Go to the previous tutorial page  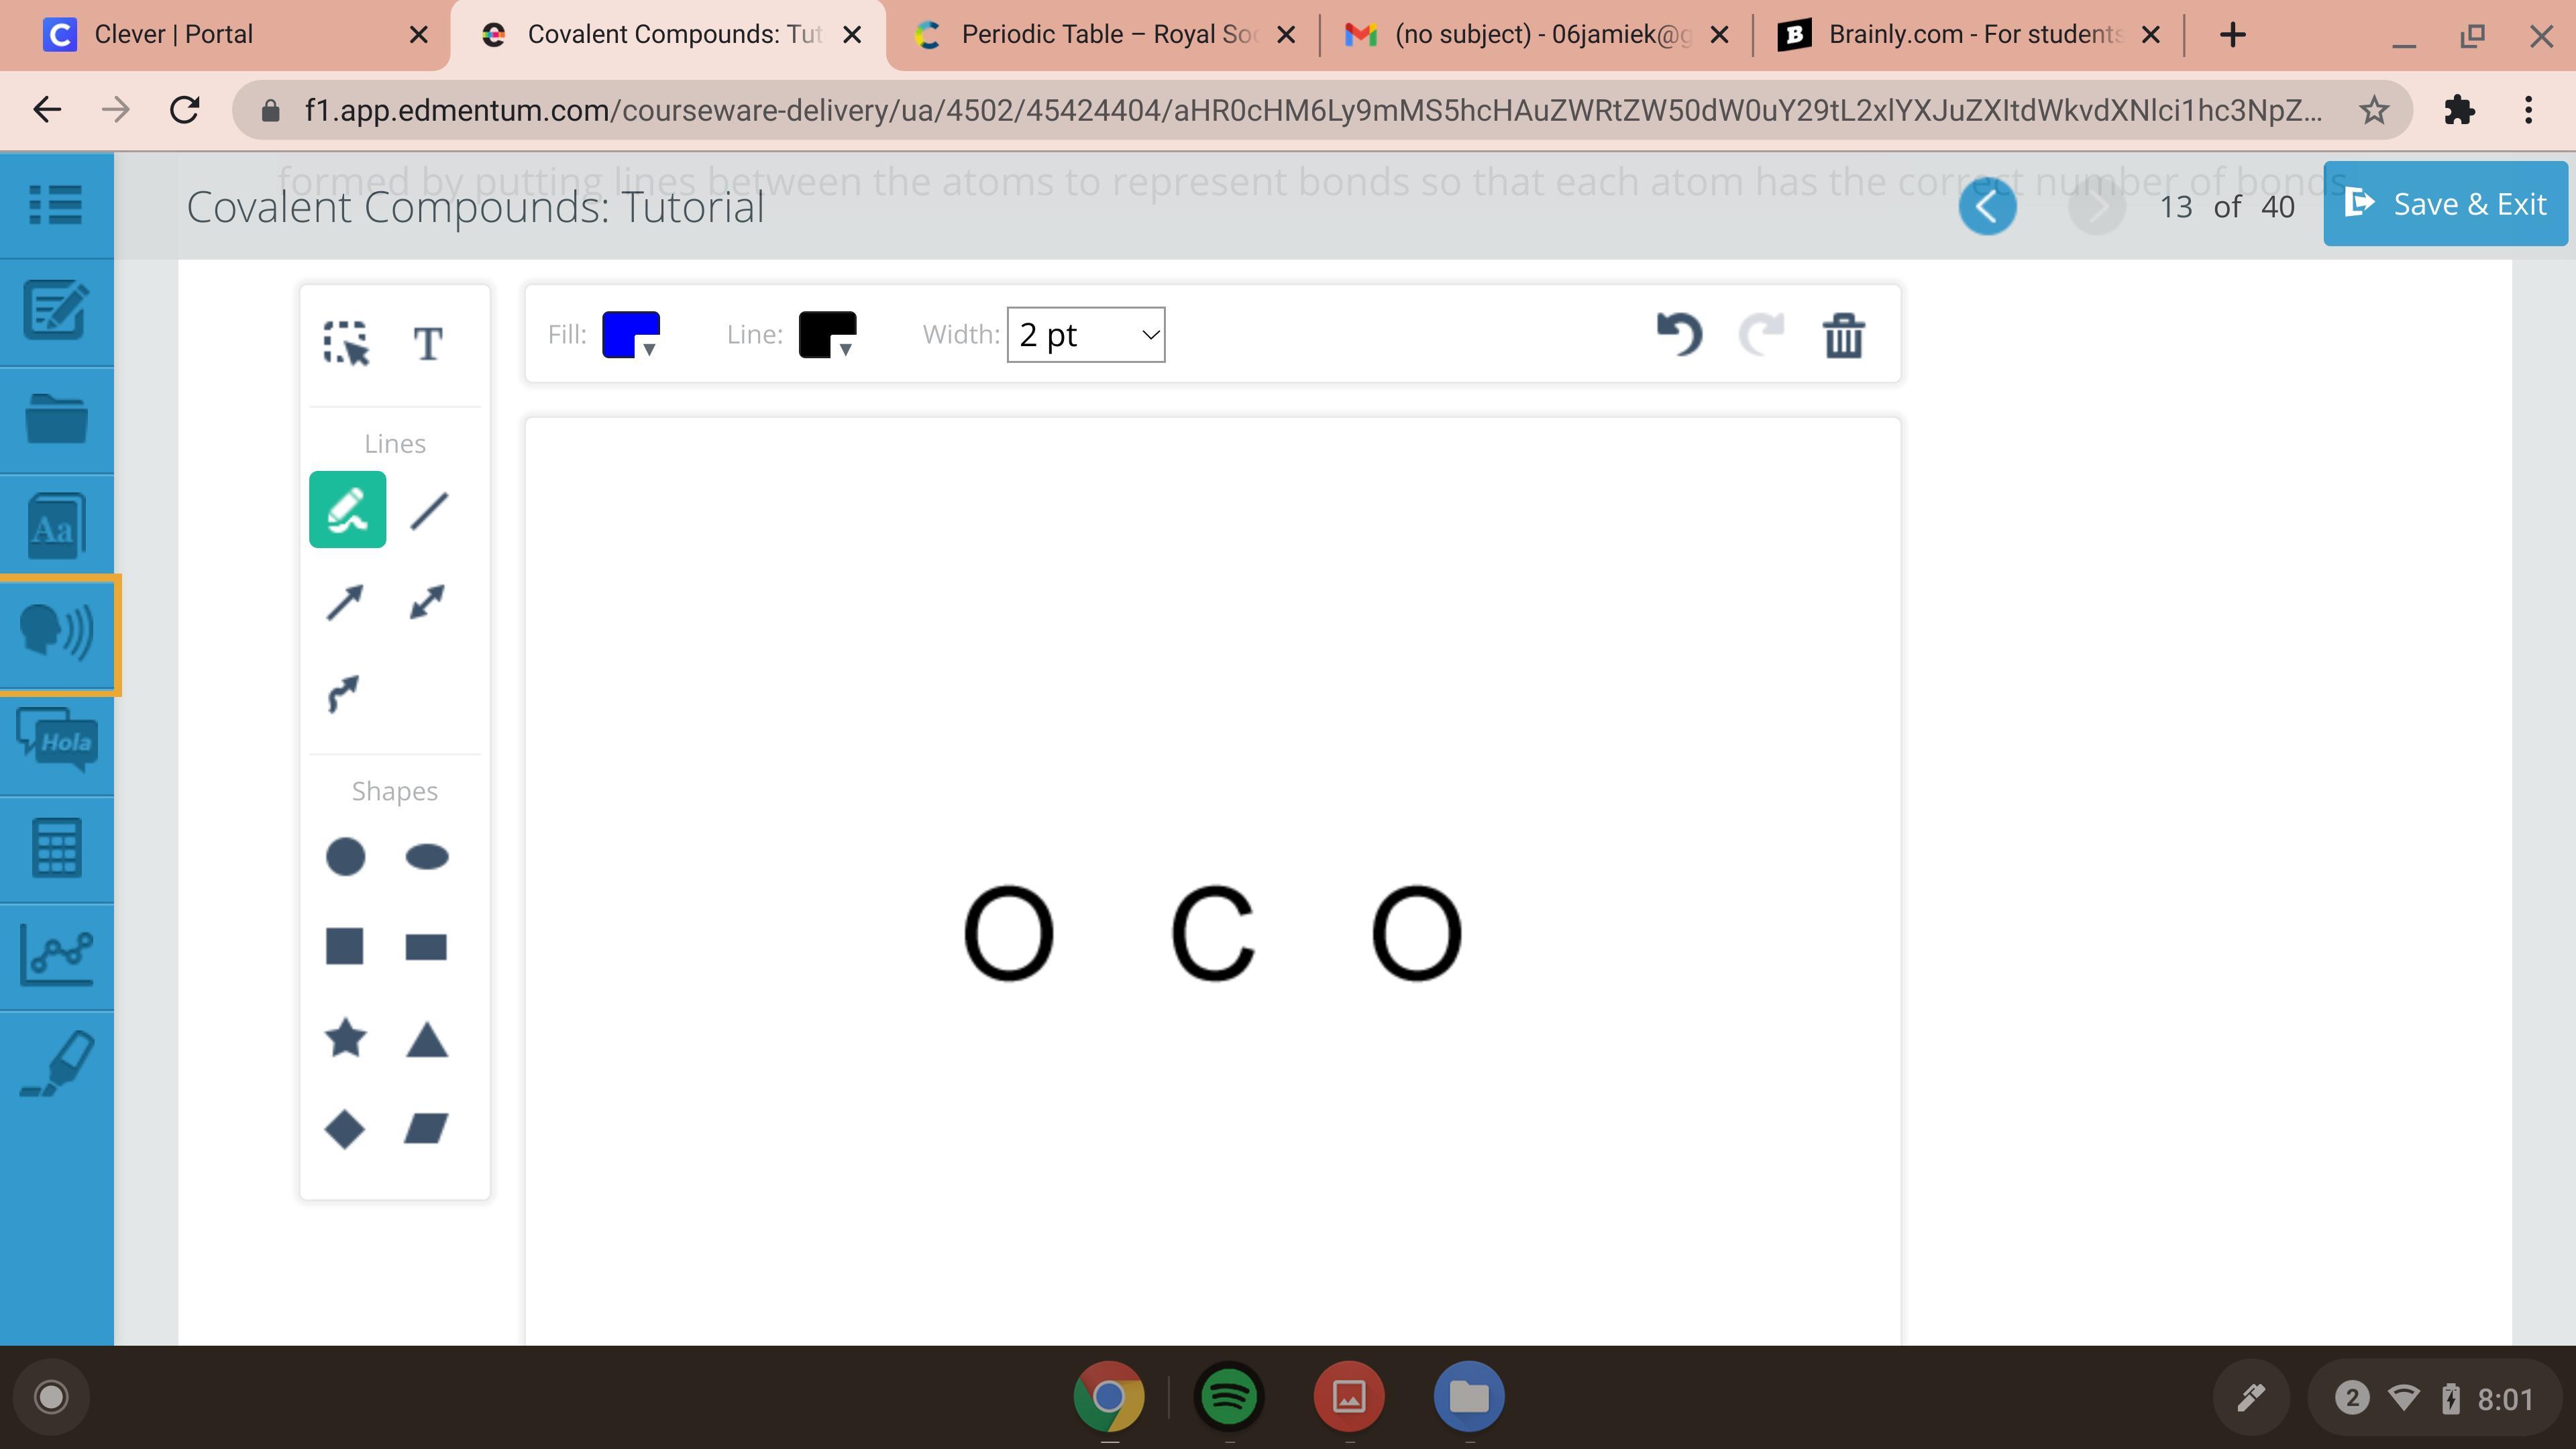pos(1987,207)
